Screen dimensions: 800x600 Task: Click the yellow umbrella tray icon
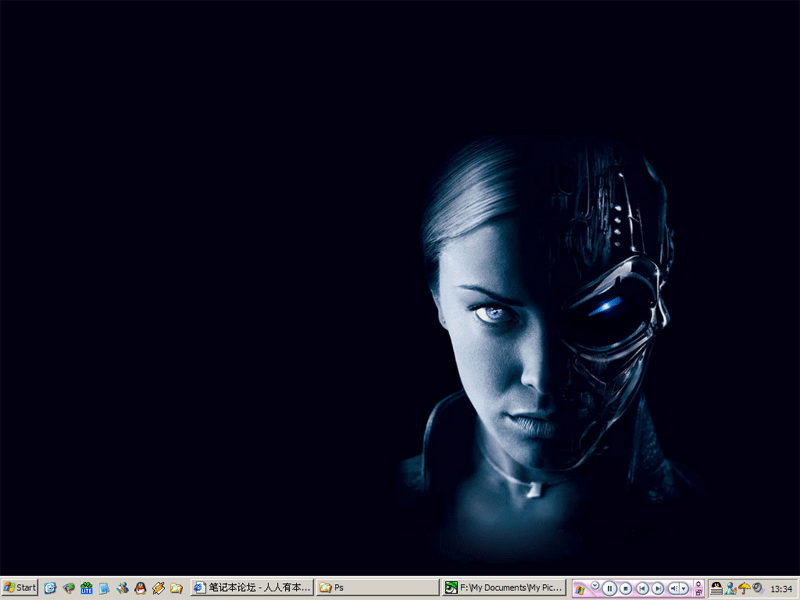[744, 588]
